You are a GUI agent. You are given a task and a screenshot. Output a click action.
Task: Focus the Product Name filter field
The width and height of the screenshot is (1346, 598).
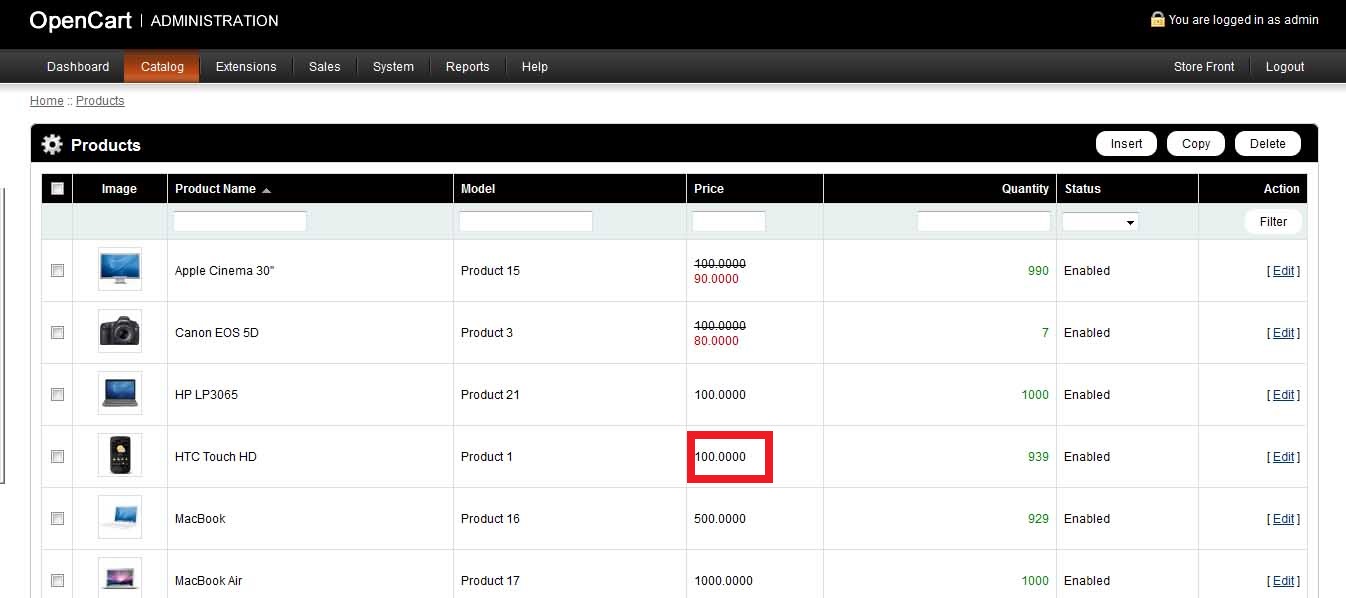click(x=240, y=221)
